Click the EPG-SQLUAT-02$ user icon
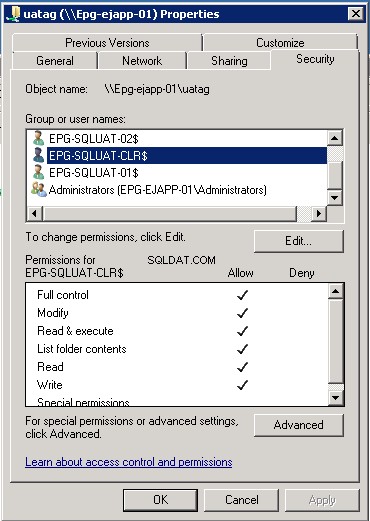This screenshot has width=370, height=521. click(39, 138)
